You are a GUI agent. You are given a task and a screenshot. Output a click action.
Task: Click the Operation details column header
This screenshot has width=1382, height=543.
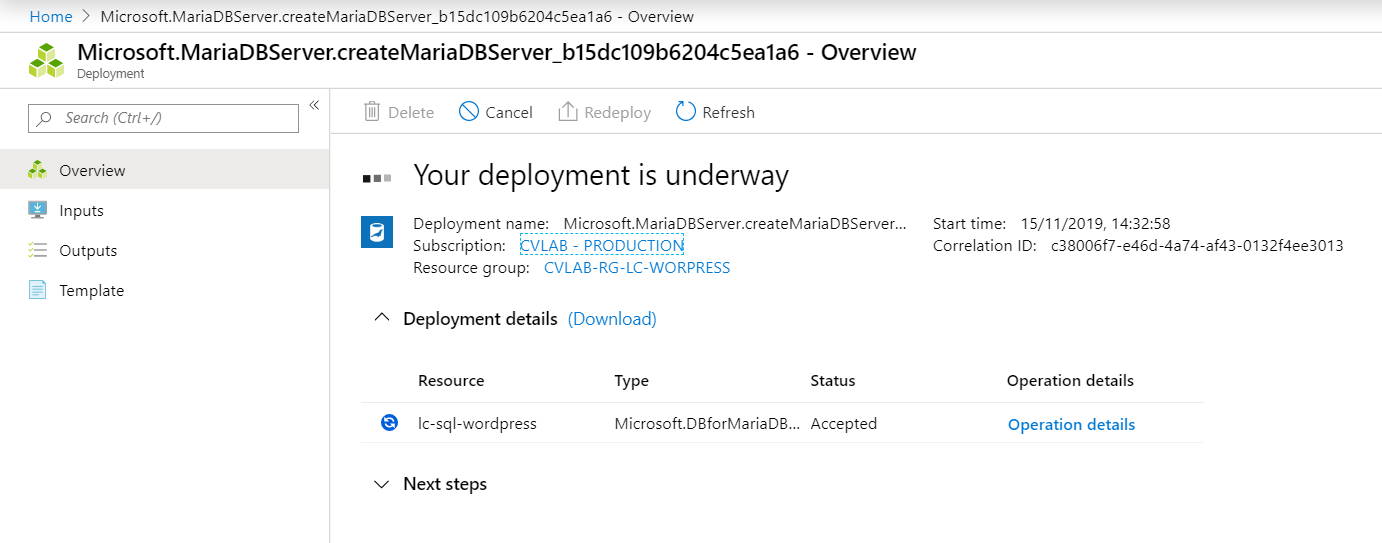(1070, 380)
